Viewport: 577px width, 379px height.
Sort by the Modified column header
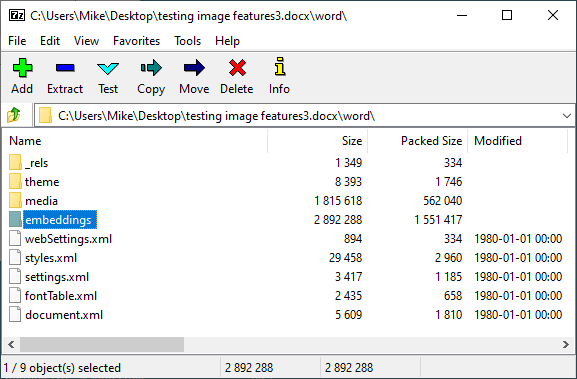(x=517, y=141)
